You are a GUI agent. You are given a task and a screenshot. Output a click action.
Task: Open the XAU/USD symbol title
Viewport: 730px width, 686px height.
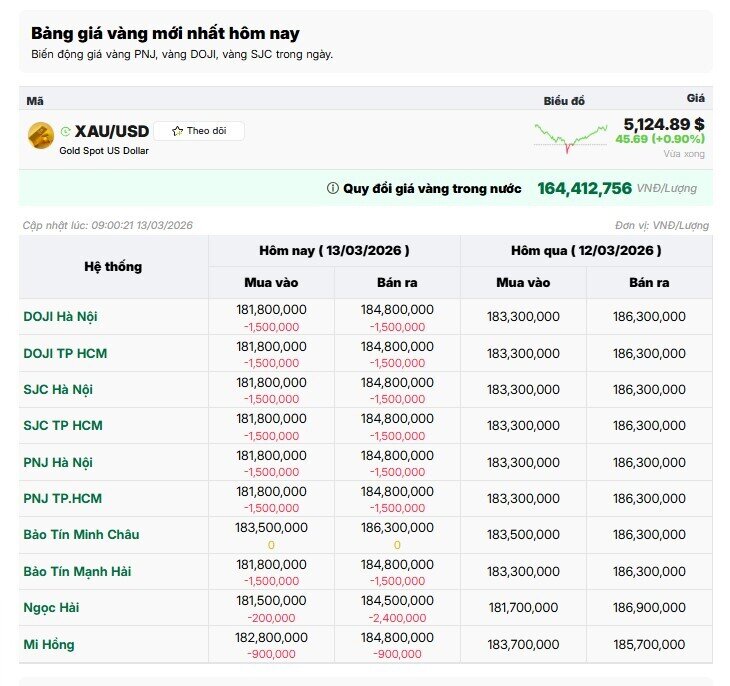point(112,131)
